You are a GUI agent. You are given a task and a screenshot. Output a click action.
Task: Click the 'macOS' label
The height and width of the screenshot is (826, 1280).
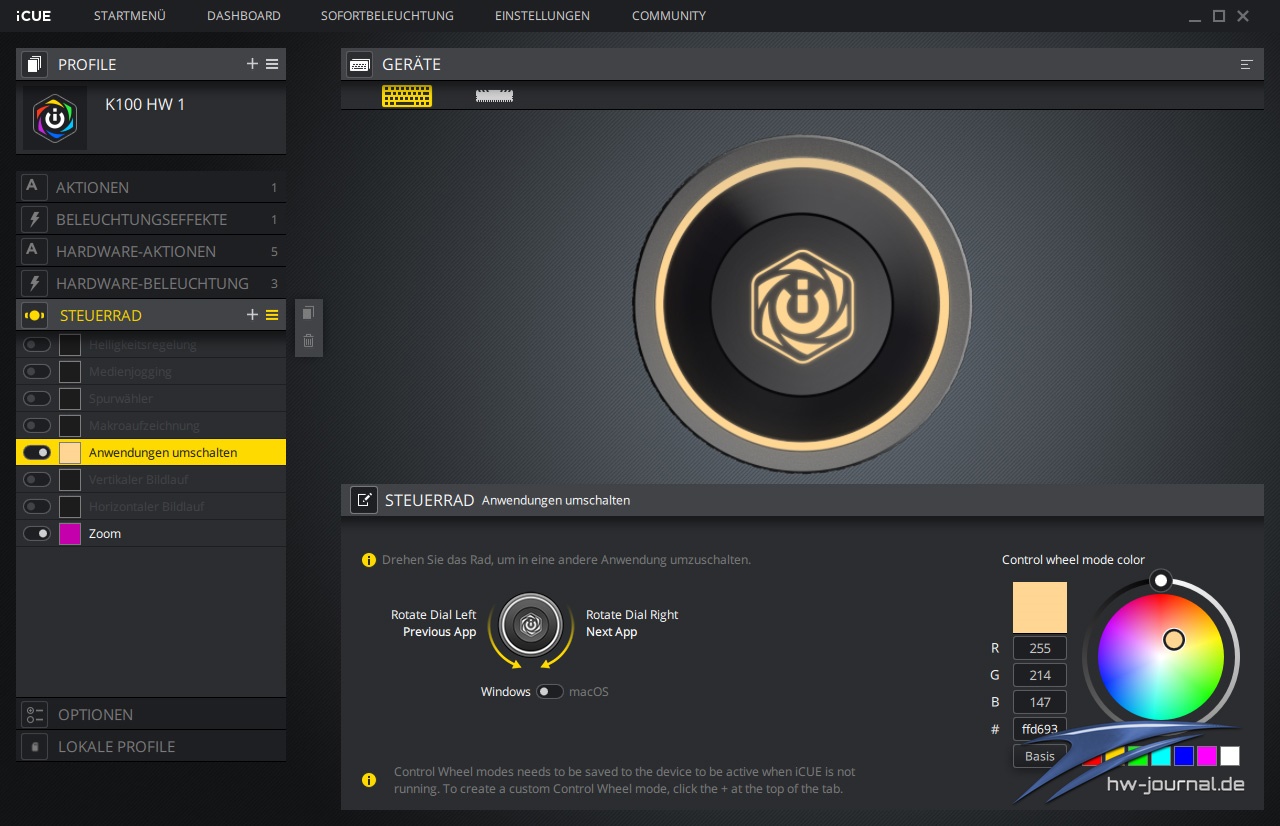coord(589,692)
